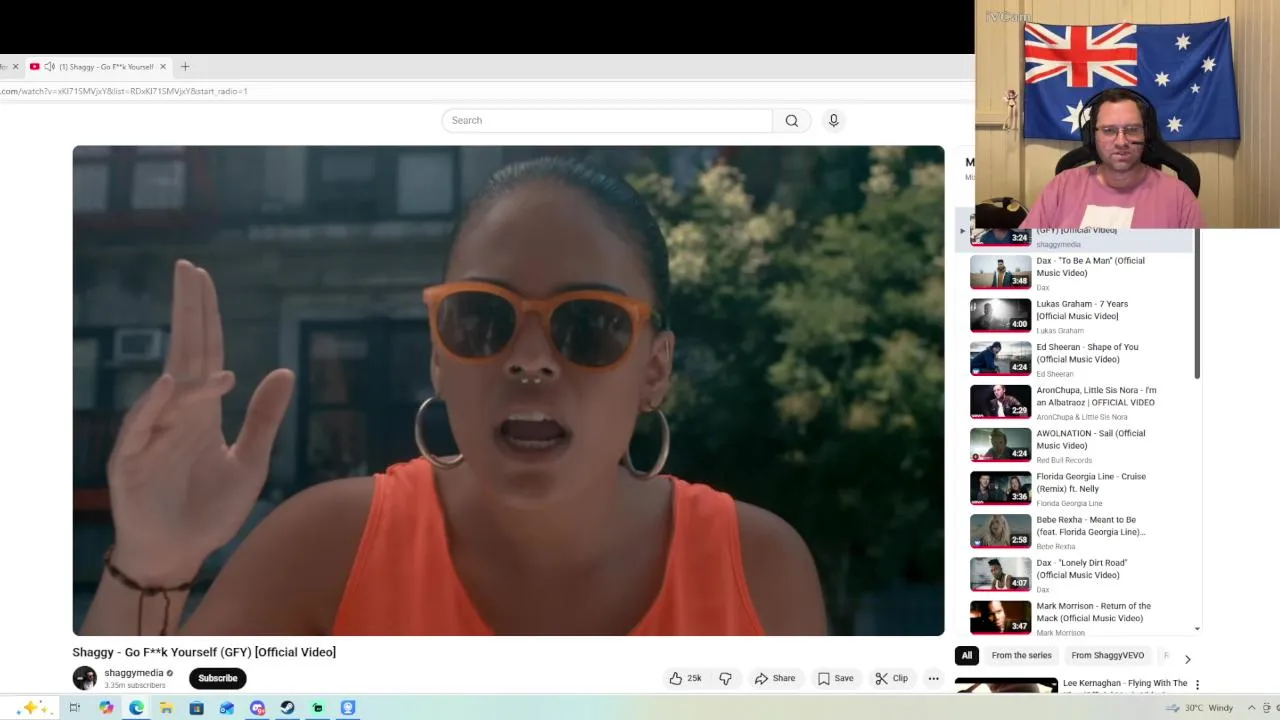Open the weather 30°C Windy widget
Image resolution: width=1280 pixels, height=720 pixels.
pyautogui.click(x=1199, y=708)
